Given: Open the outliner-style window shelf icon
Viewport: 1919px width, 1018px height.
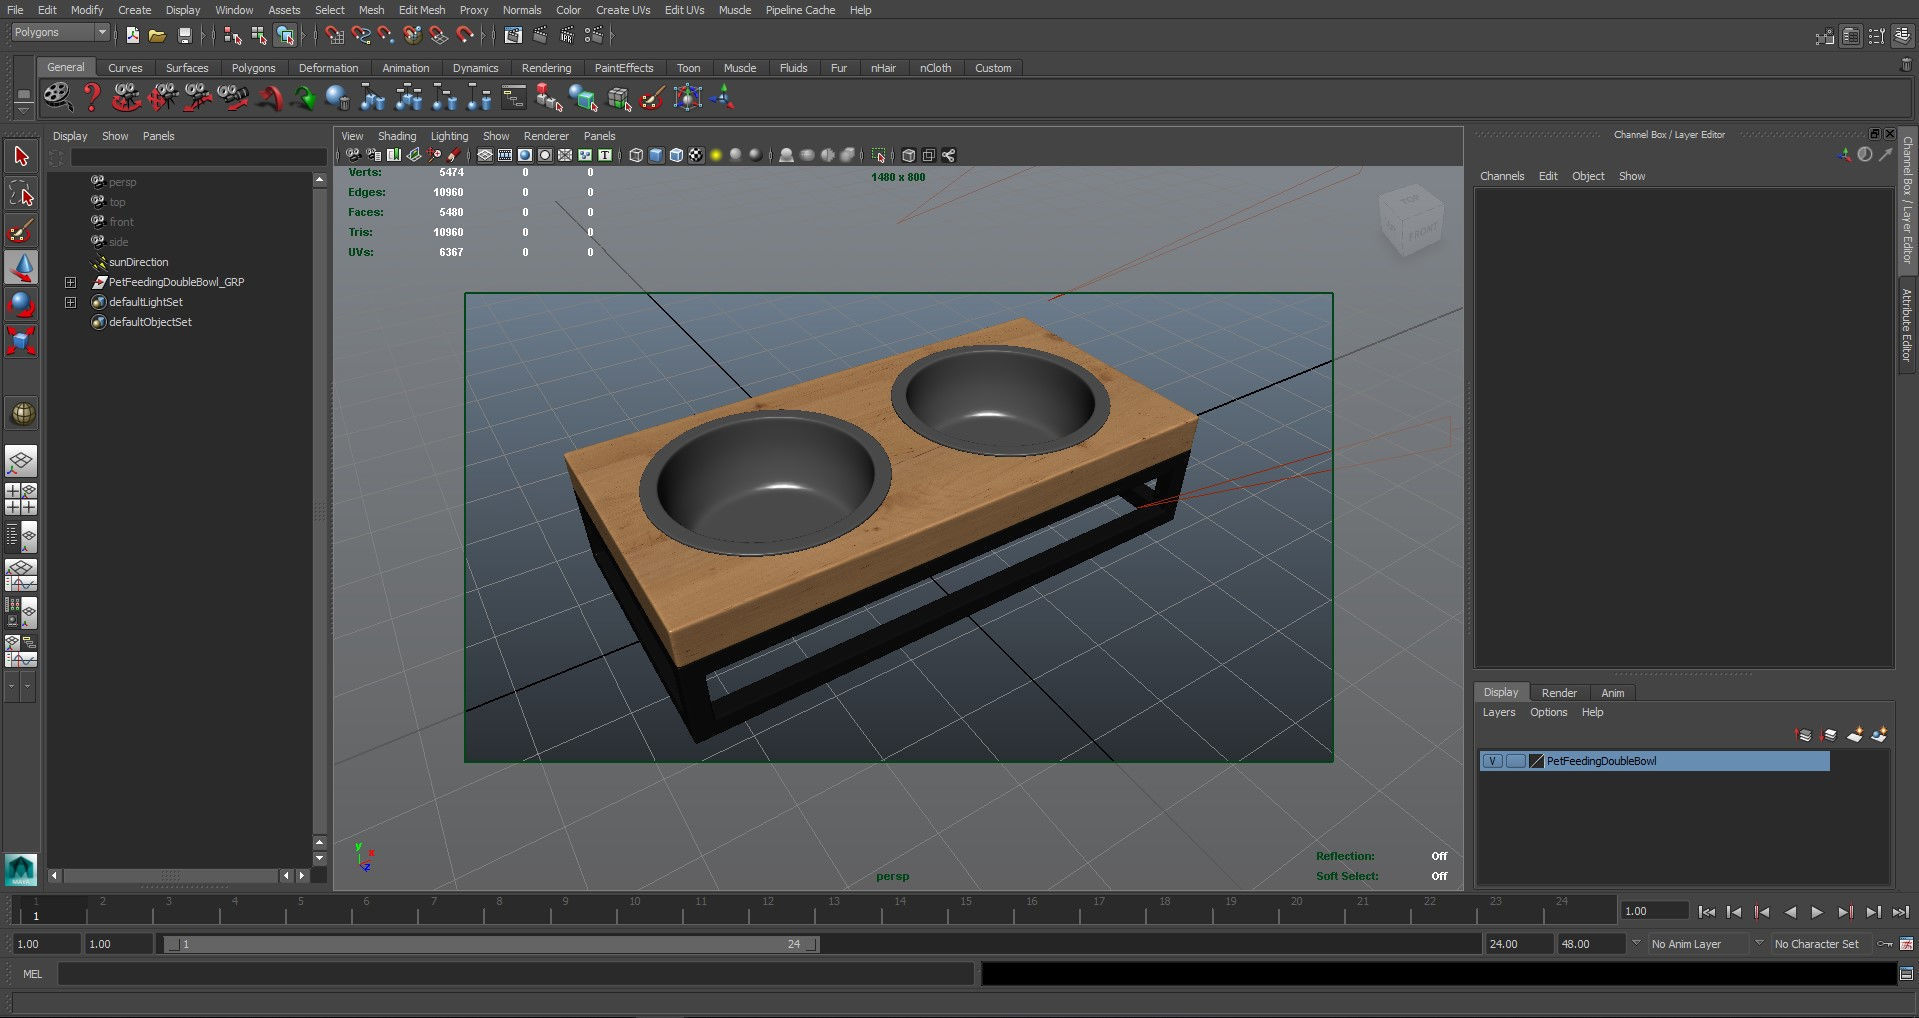Looking at the screenshot, I should 514,97.
